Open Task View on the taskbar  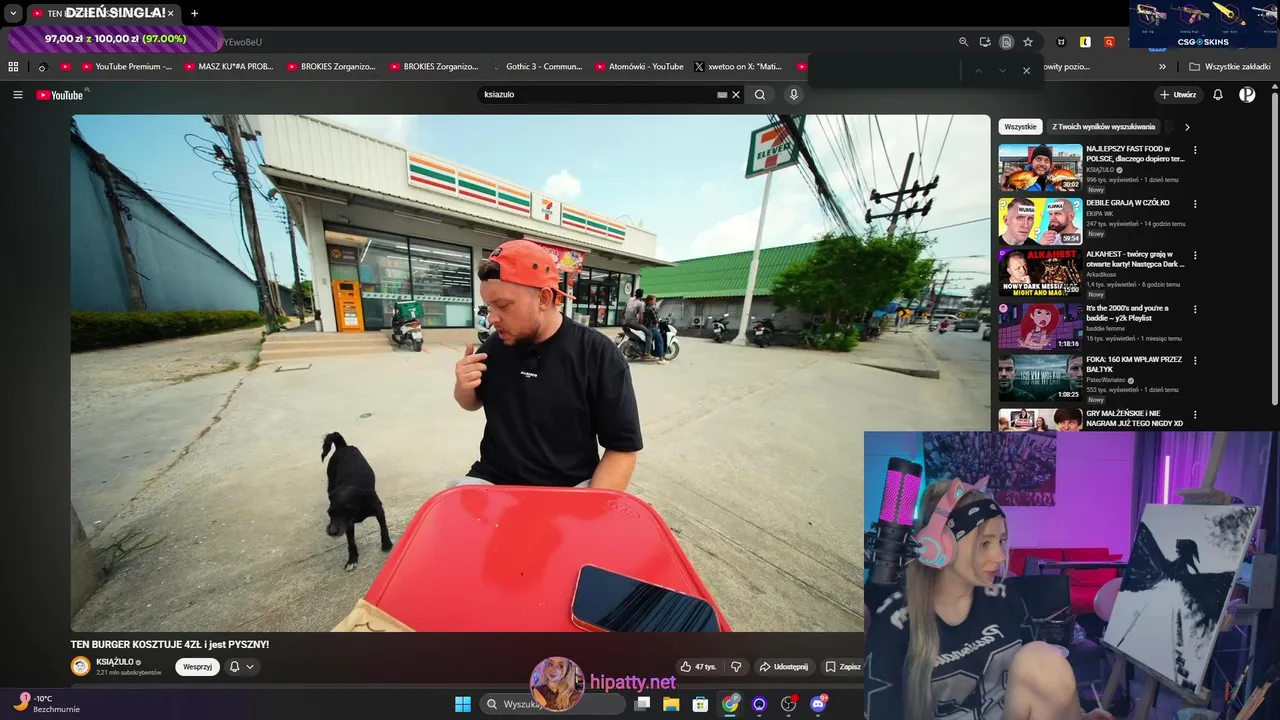[x=643, y=704]
